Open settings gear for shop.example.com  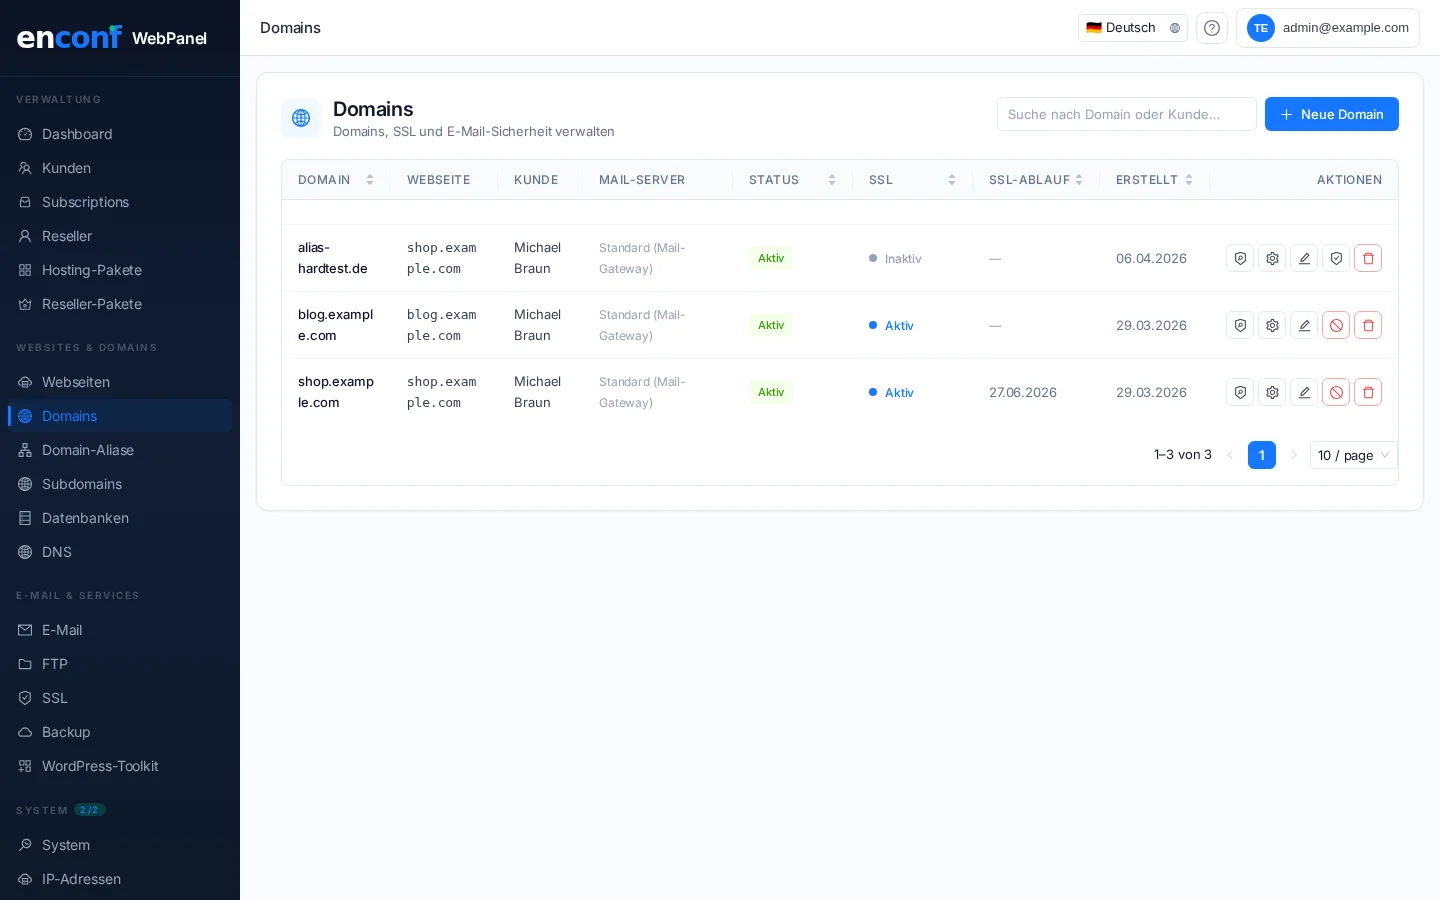click(1271, 392)
